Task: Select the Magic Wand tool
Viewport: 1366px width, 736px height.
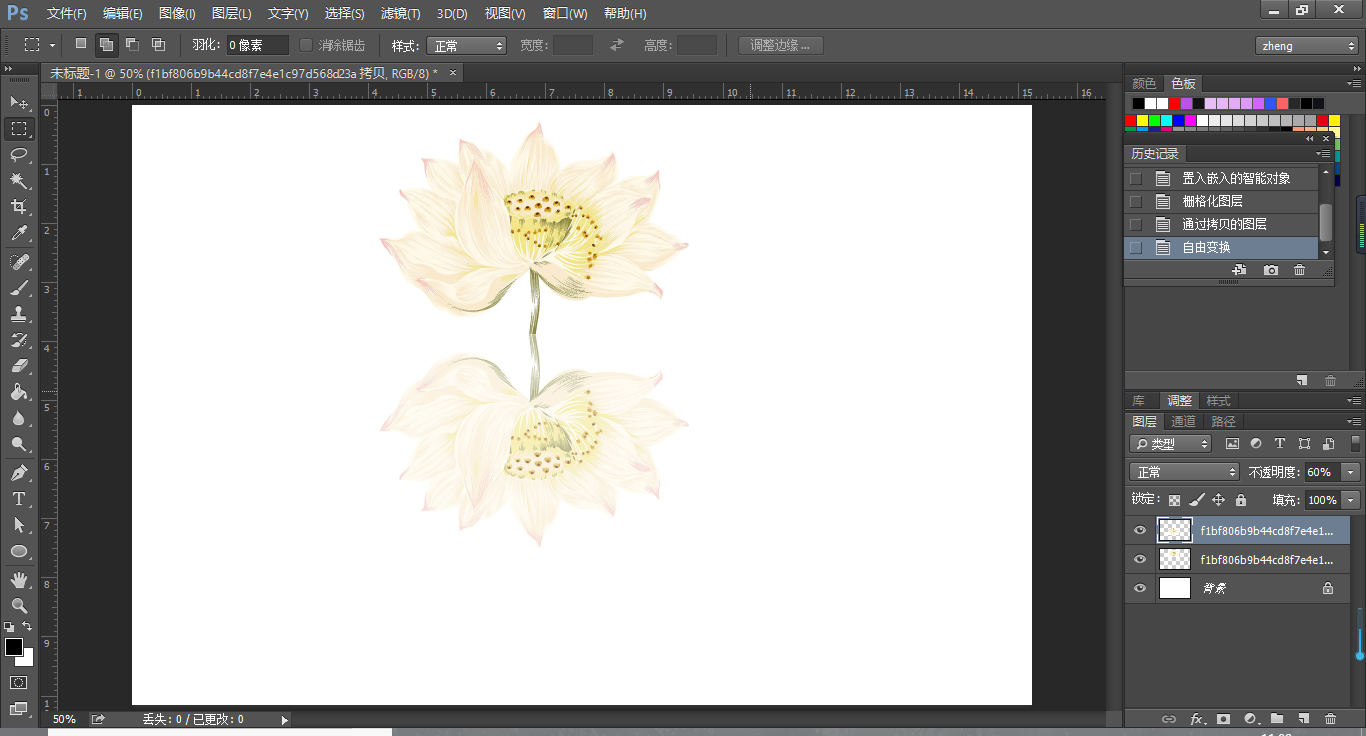Action: coord(19,180)
